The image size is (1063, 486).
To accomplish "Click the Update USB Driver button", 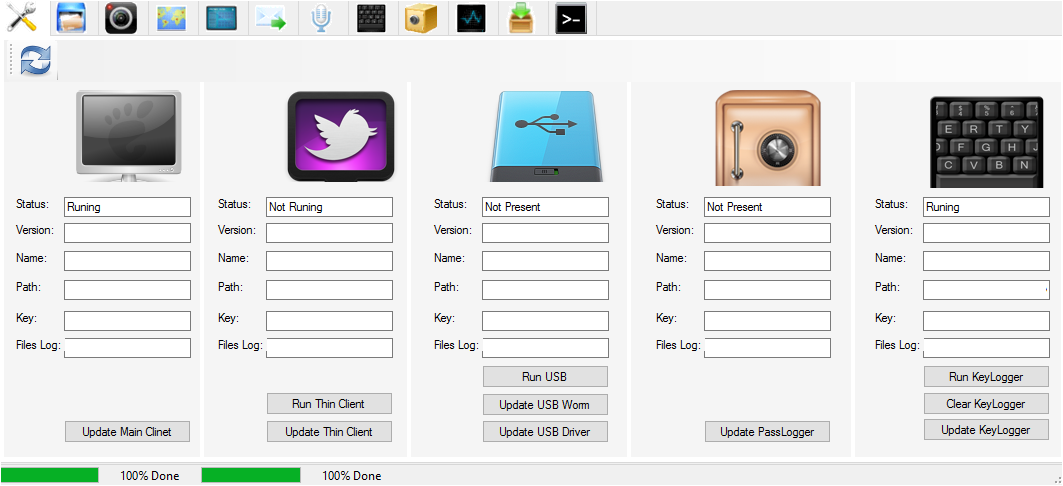I will [x=545, y=432].
